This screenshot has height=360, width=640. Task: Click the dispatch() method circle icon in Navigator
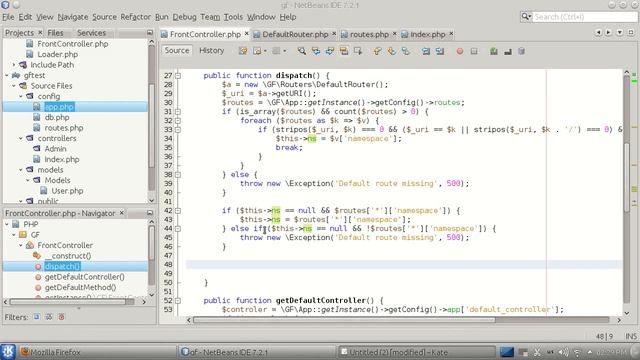(38, 267)
